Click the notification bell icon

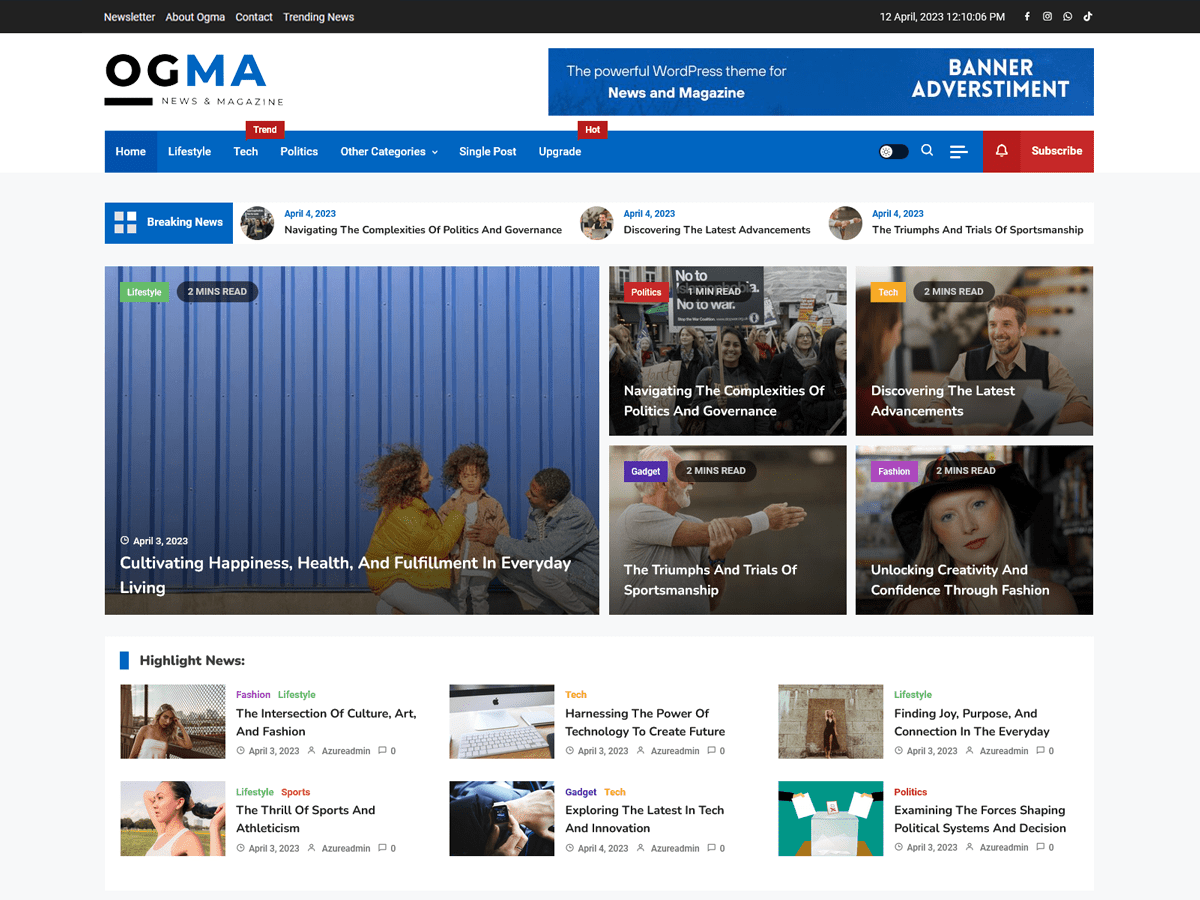point(1001,151)
